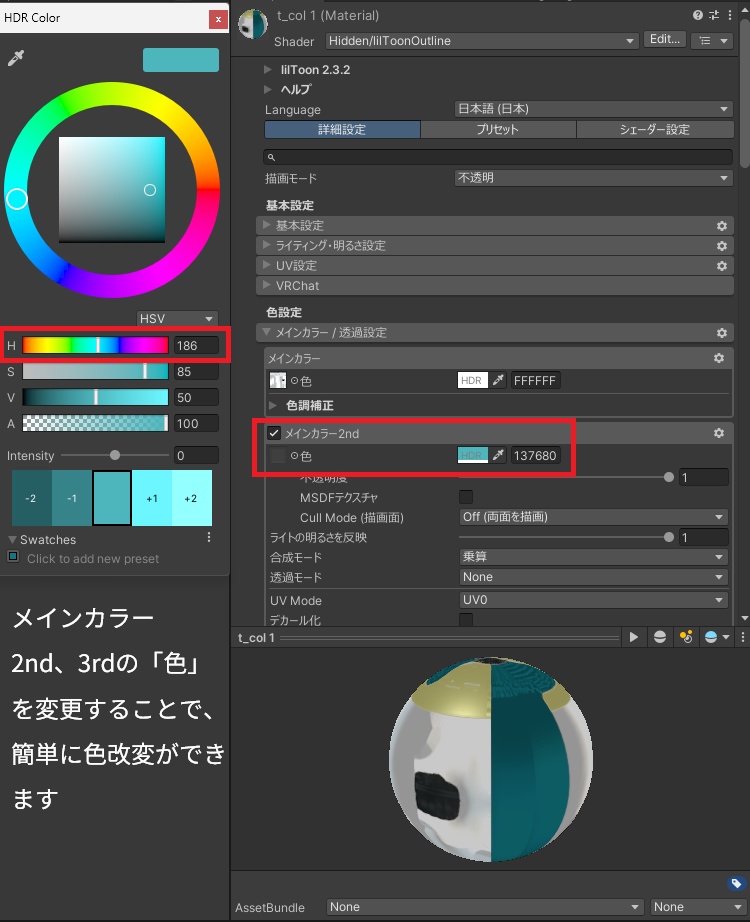The width and height of the screenshot is (750, 922).
Task: Open Cull Mode (描画面) dropdown
Action: [594, 517]
